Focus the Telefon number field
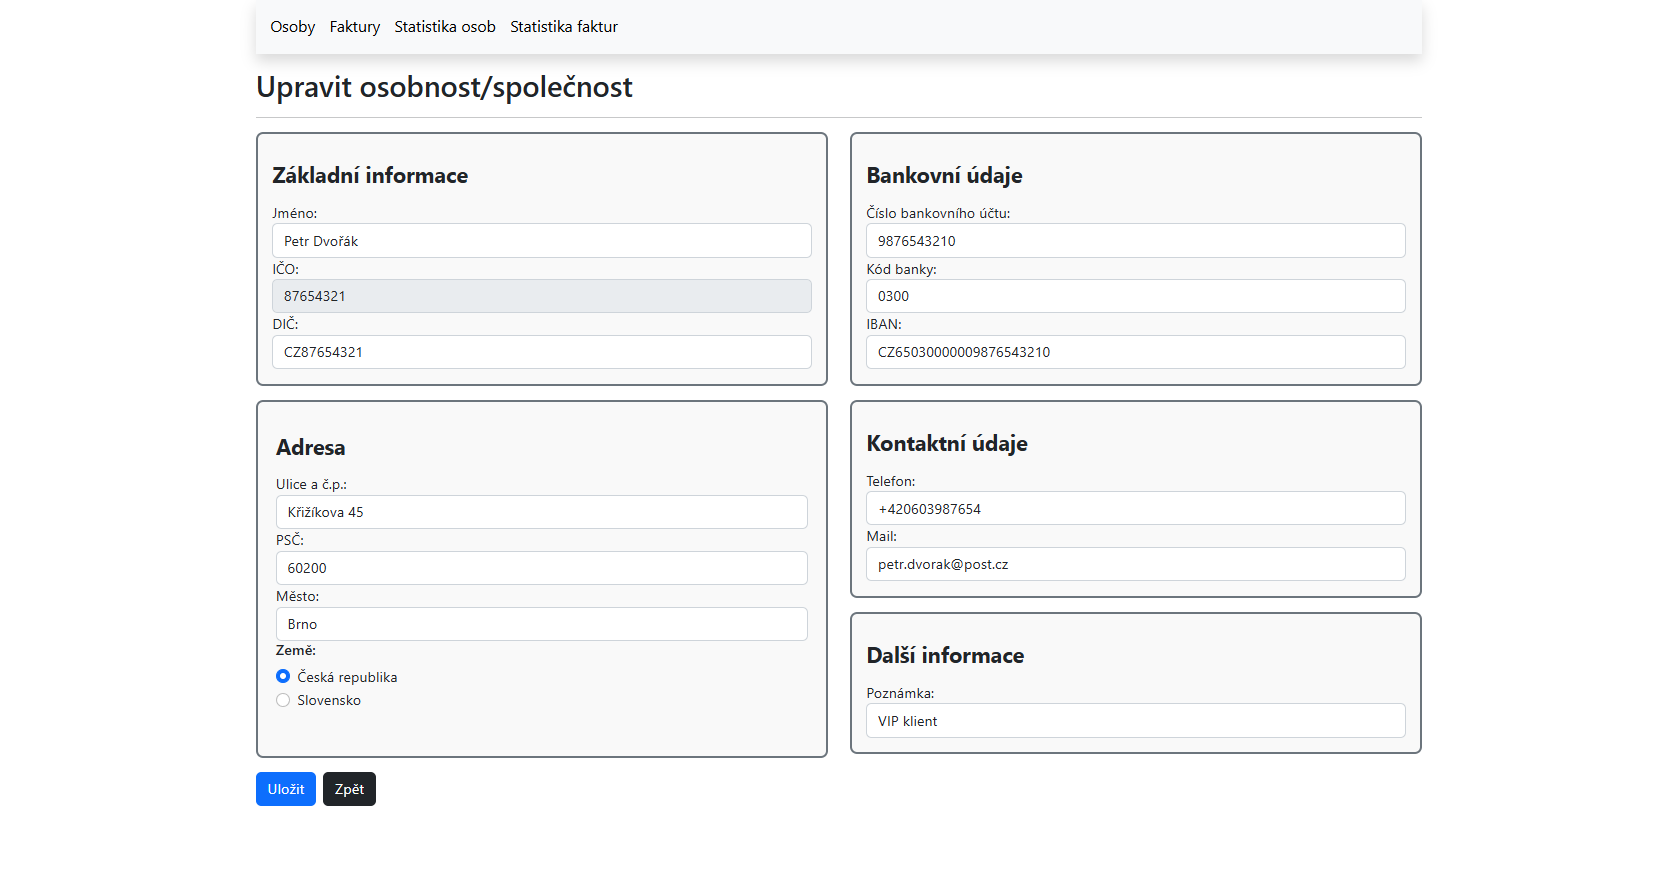Screen dimensions: 1678x882 point(1135,508)
